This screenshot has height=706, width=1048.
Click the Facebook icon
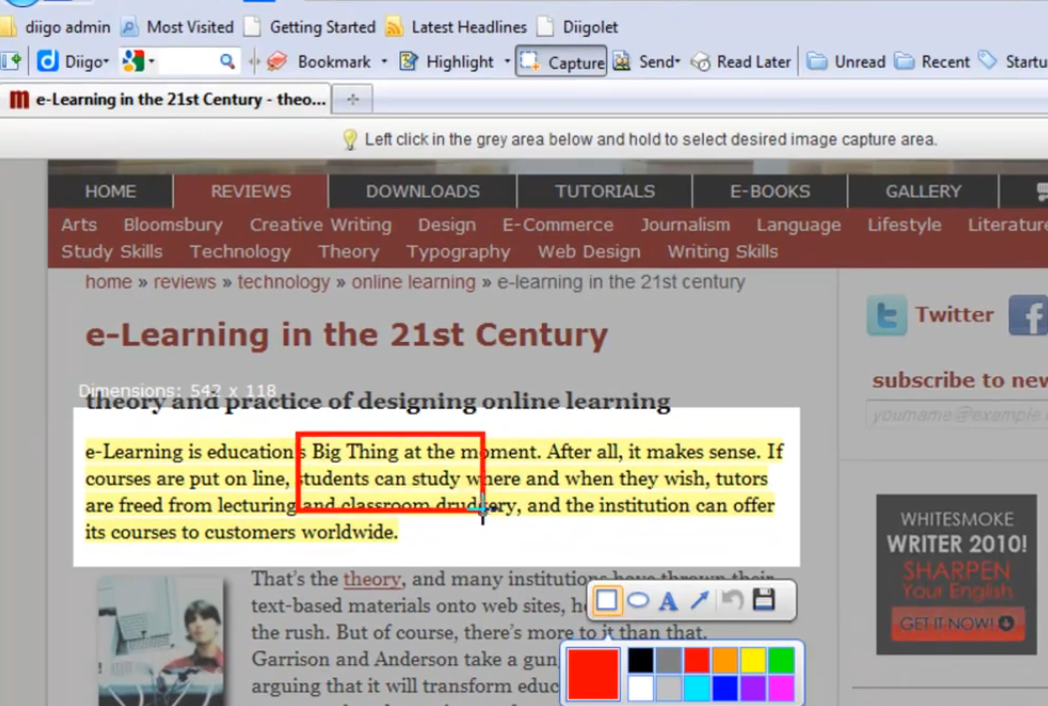click(x=1029, y=315)
